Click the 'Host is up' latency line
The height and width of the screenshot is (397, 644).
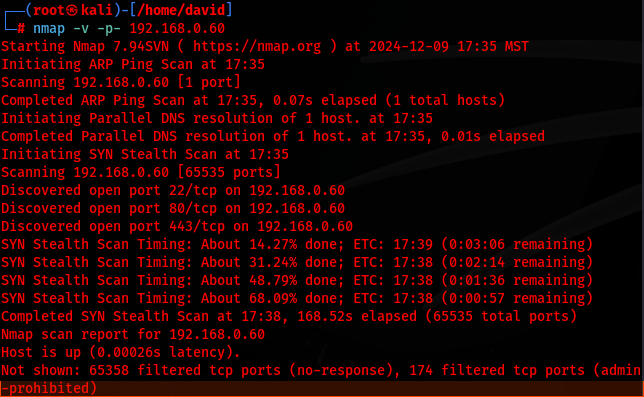pos(121,353)
